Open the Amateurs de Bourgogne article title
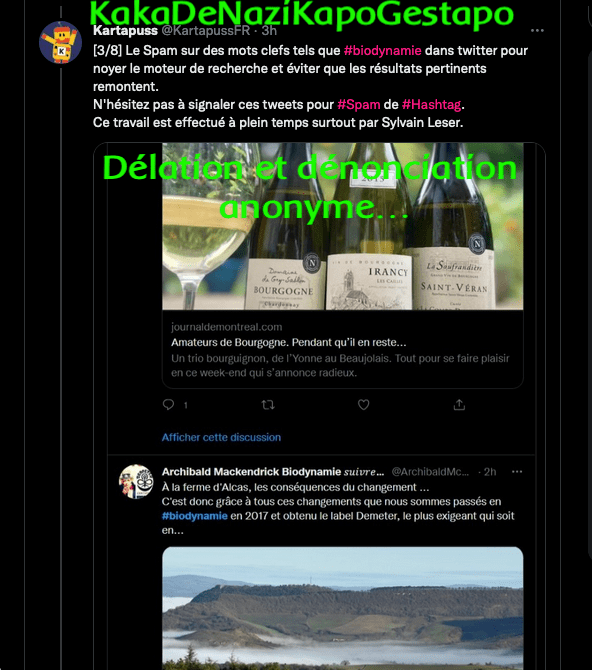Image resolution: width=592 pixels, height=670 pixels. point(289,342)
